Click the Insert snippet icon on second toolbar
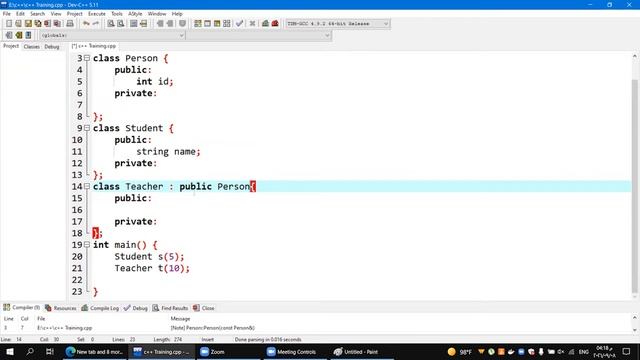 point(9,35)
